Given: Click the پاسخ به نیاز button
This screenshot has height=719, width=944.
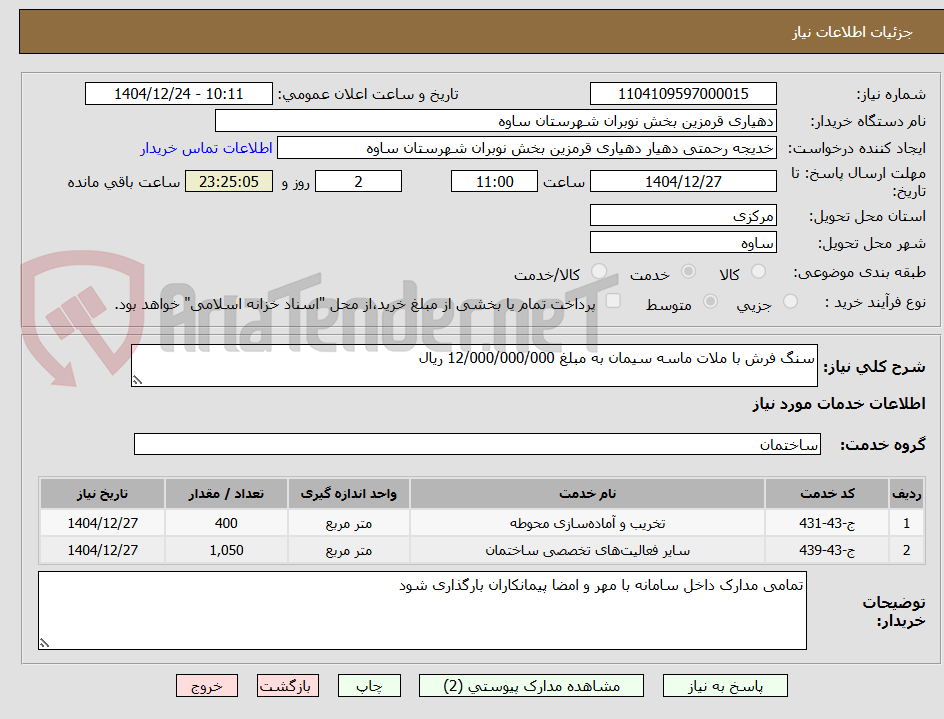Looking at the screenshot, I should [725, 686].
